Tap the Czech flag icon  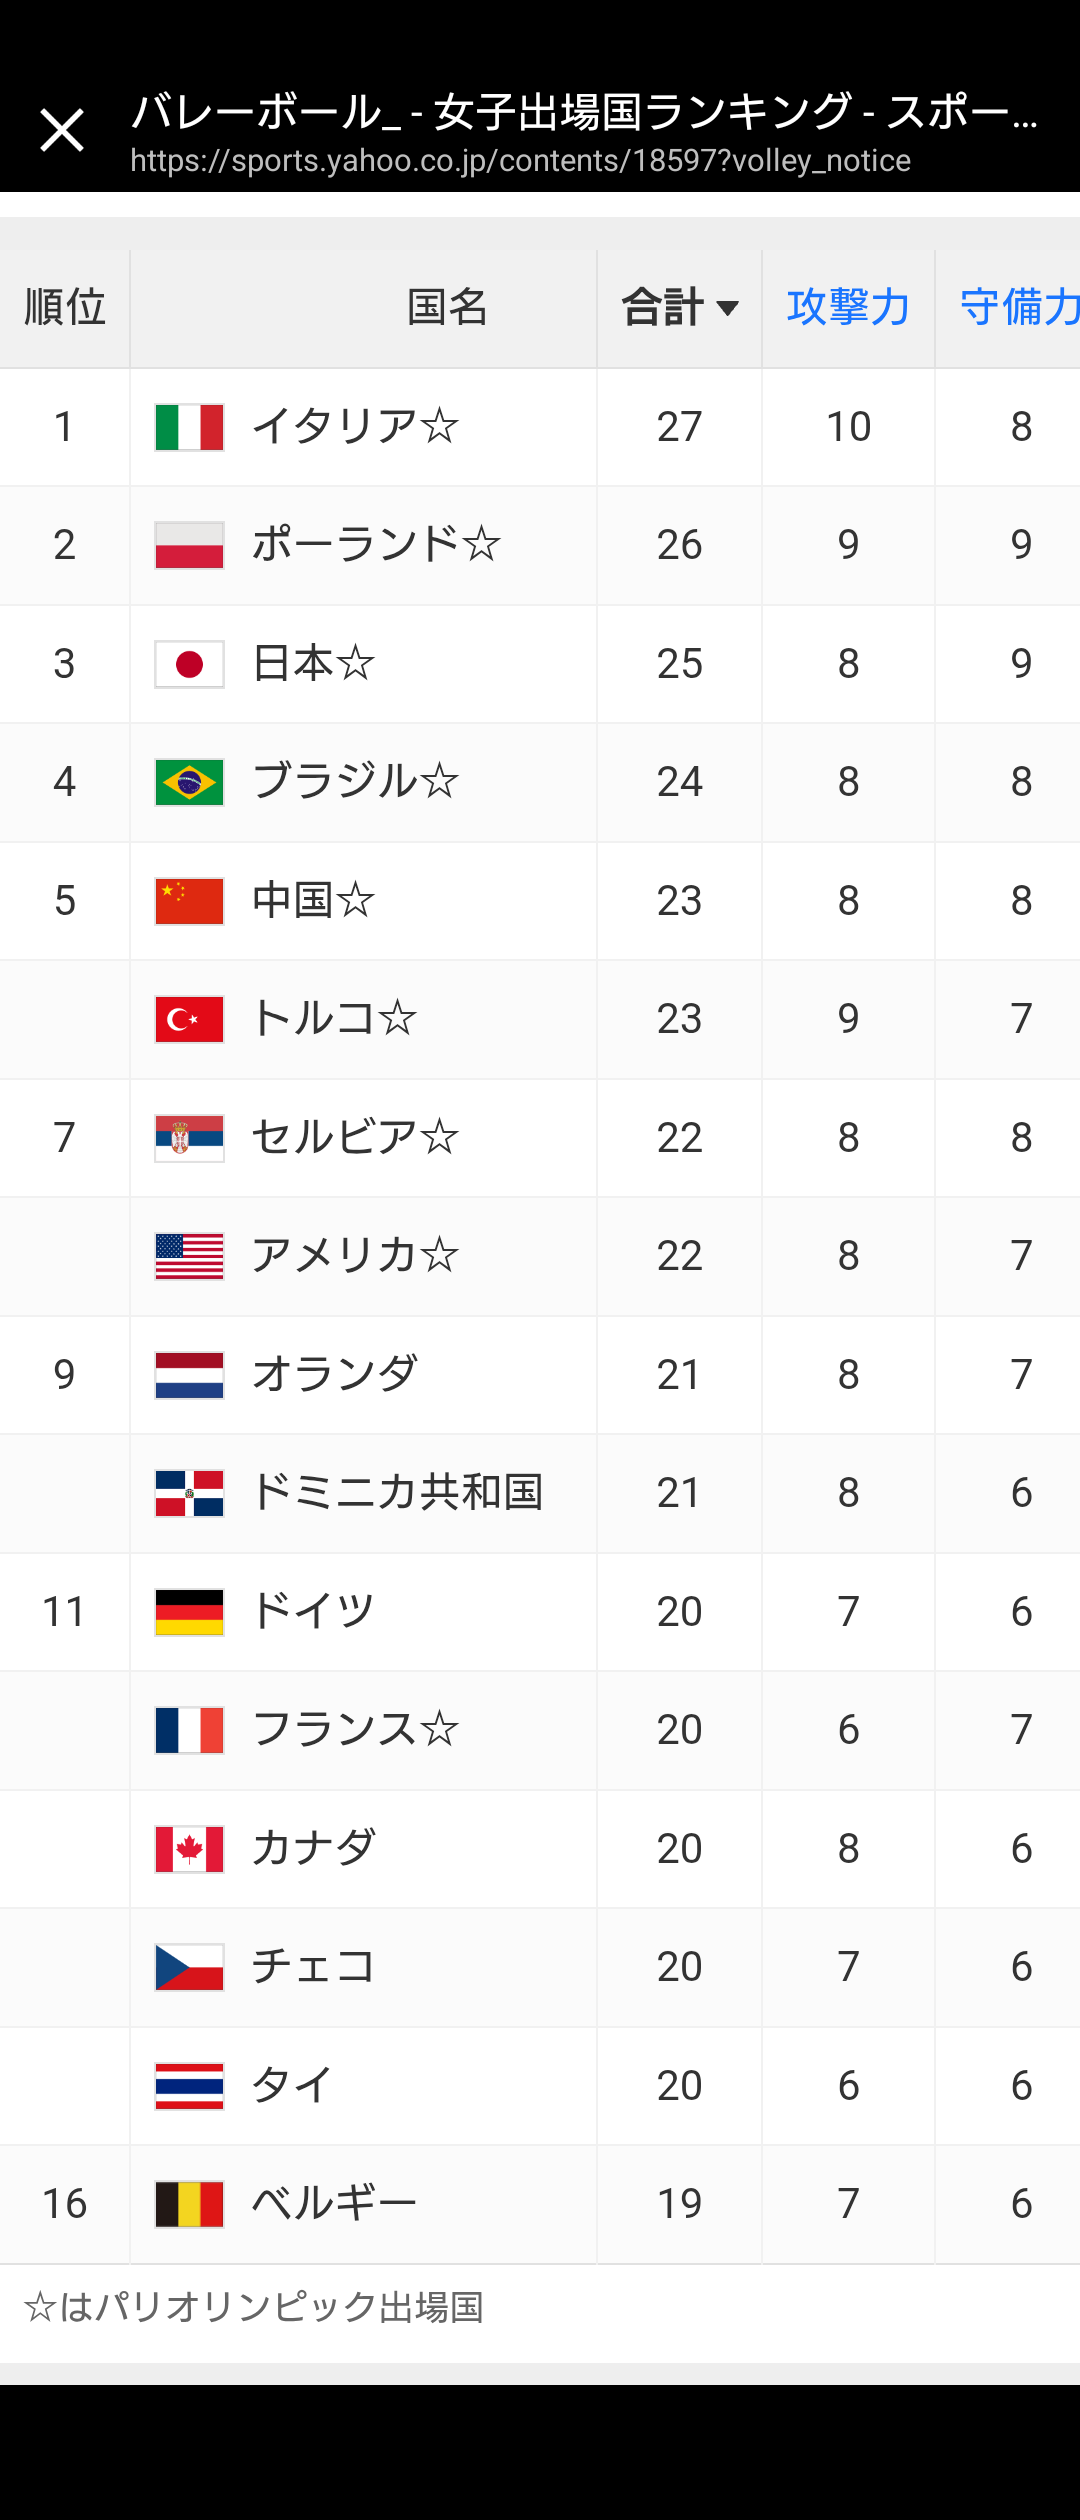point(189,1967)
